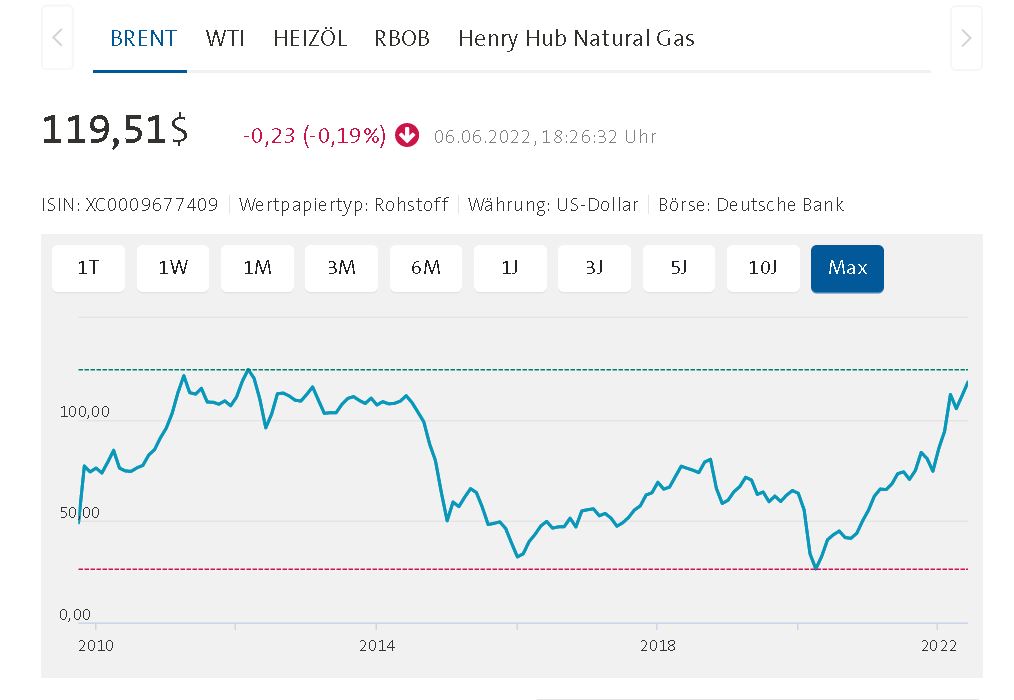Switch to the WTI tab
This screenshot has height=700, width=1014.
(225, 39)
